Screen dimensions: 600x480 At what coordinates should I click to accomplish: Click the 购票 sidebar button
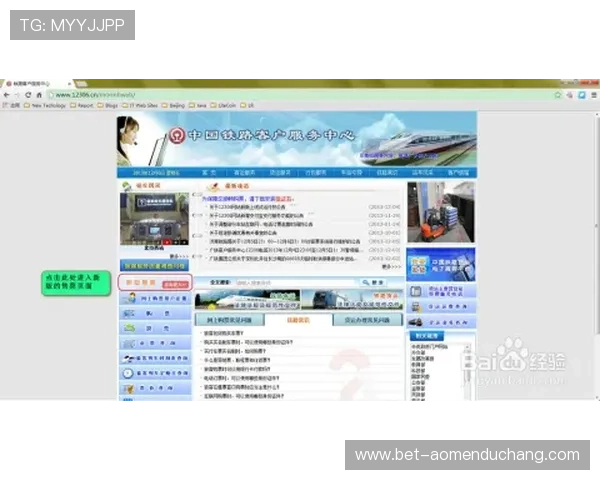(155, 313)
